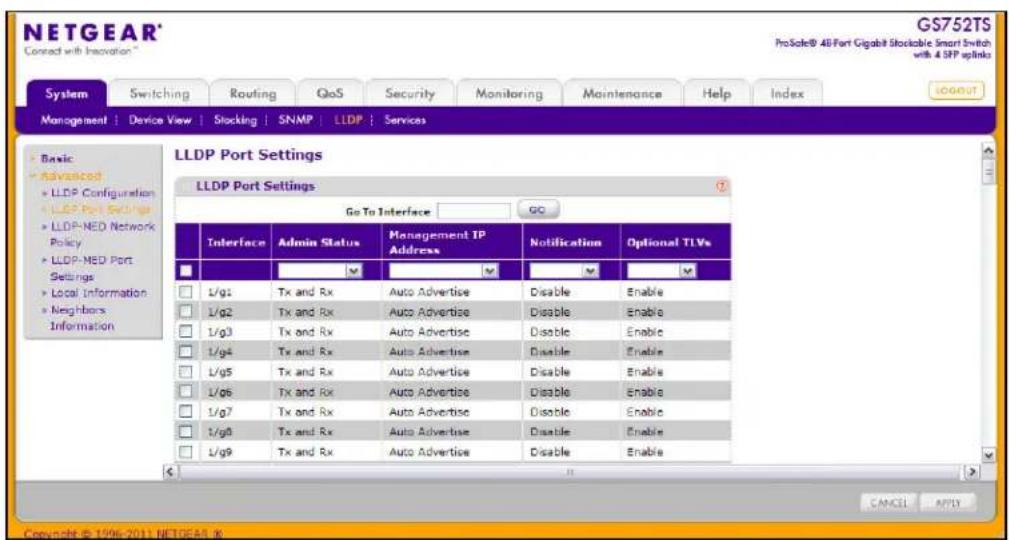Check the box for interface 1/g7
Image resolution: width=1009 pixels, height=540 pixels.
(x=187, y=412)
